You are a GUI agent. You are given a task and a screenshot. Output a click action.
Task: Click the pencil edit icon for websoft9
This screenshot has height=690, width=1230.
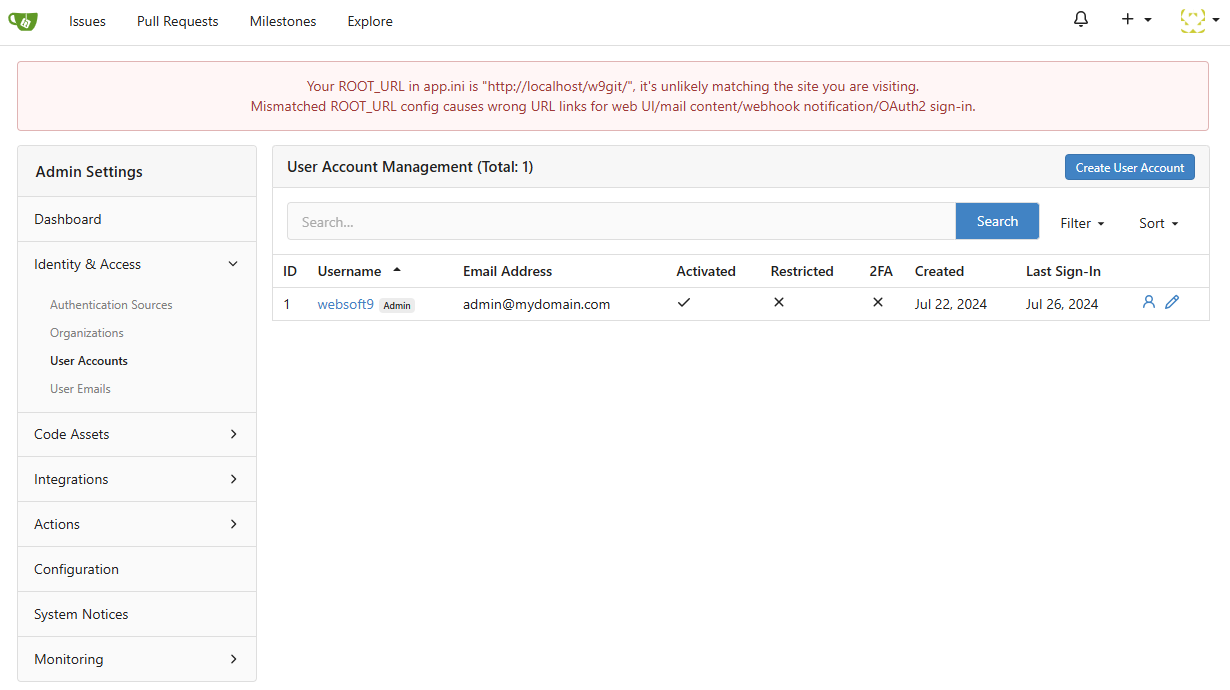pyautogui.click(x=1172, y=302)
